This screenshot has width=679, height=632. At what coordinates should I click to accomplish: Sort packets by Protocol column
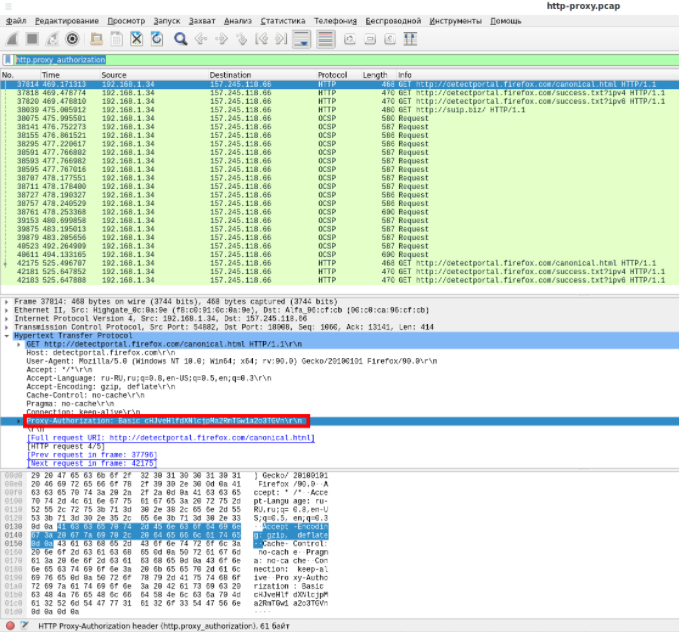coord(339,75)
